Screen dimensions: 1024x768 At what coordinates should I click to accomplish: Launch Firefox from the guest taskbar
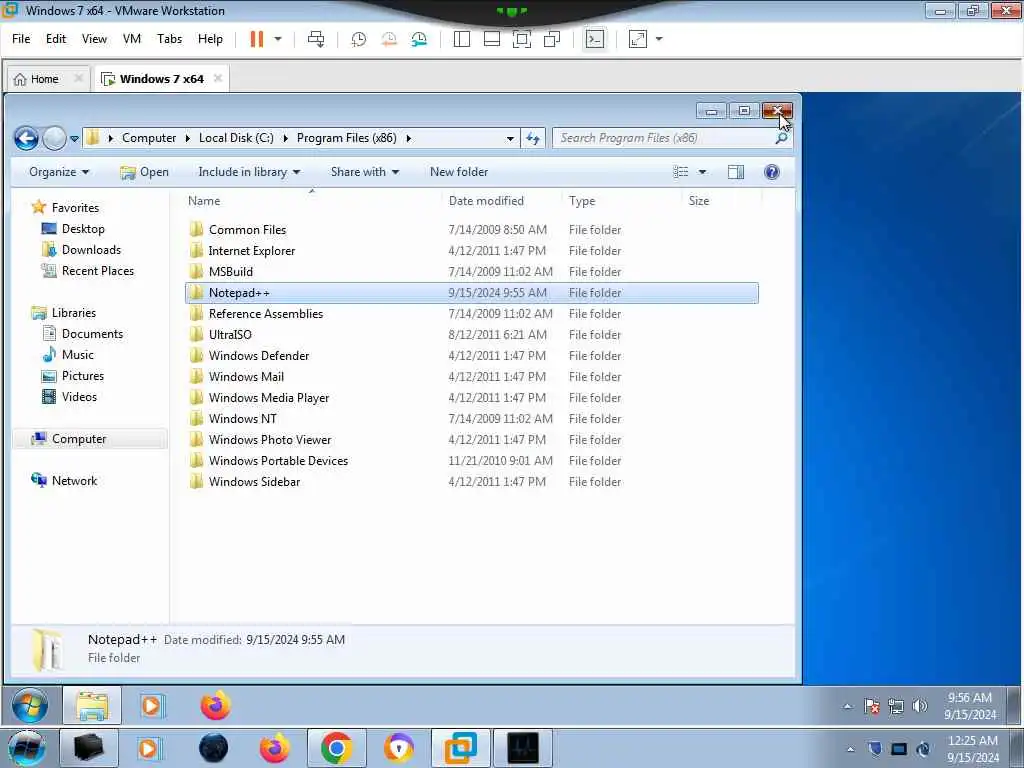(x=216, y=706)
